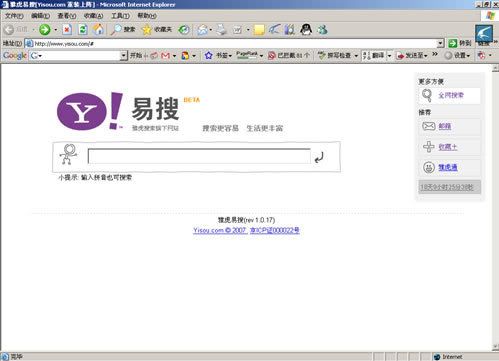This screenshot has width=499, height=361.
Task: Click the Yahoo Y! logo
Action: pos(90,111)
